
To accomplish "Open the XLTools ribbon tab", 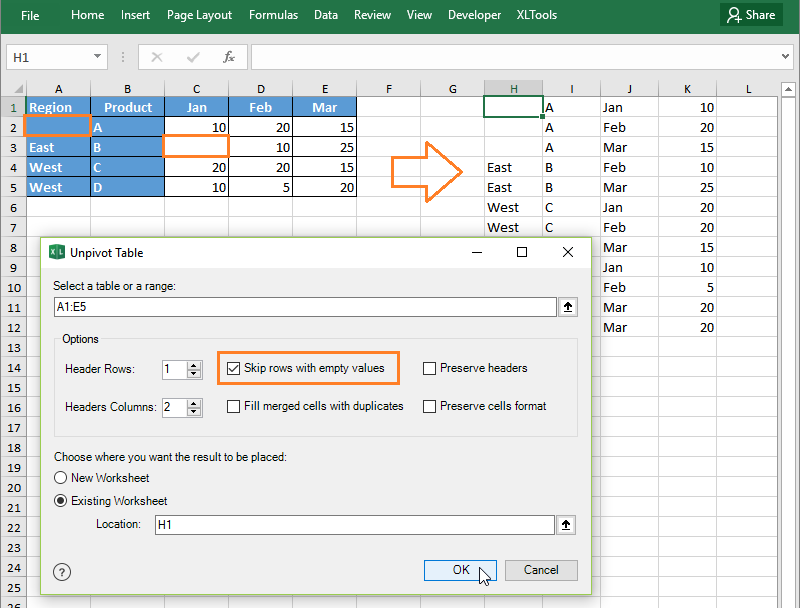I will click(536, 15).
